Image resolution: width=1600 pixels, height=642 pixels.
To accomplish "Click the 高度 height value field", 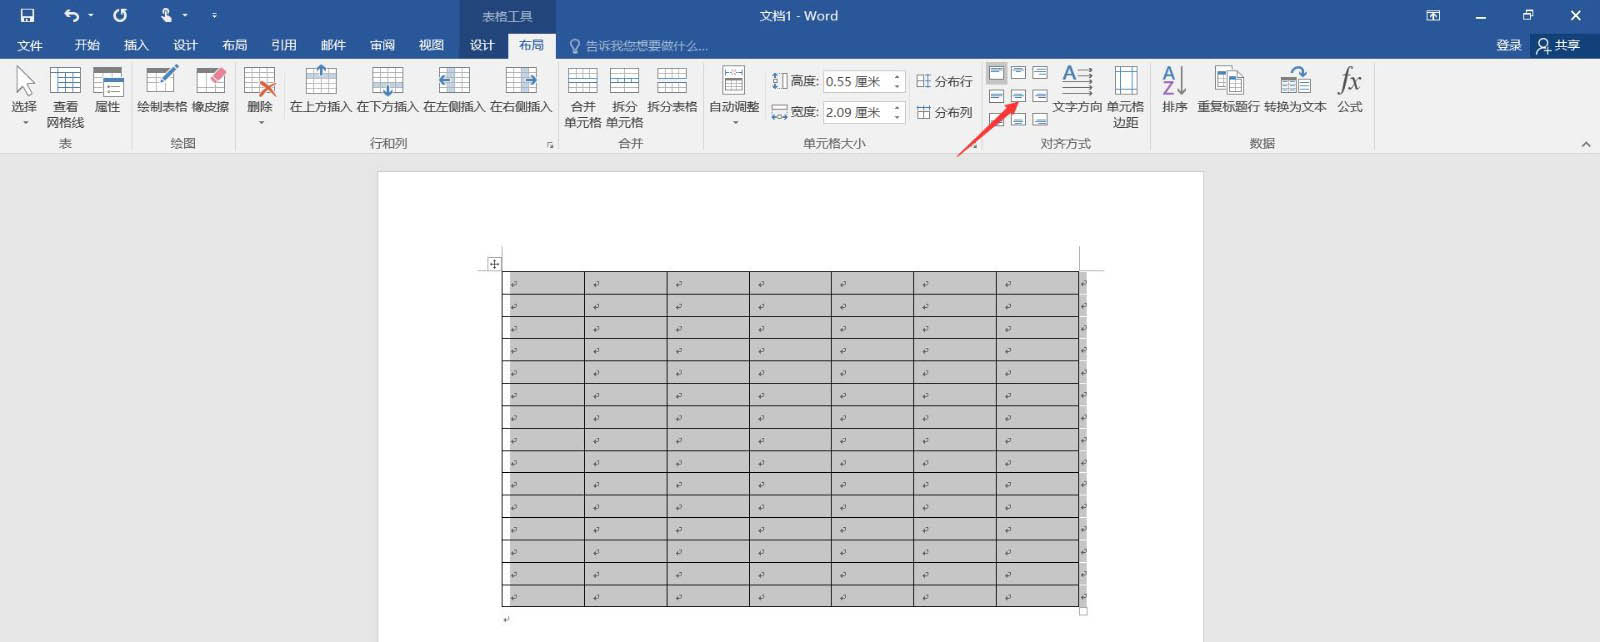I will click(x=856, y=81).
